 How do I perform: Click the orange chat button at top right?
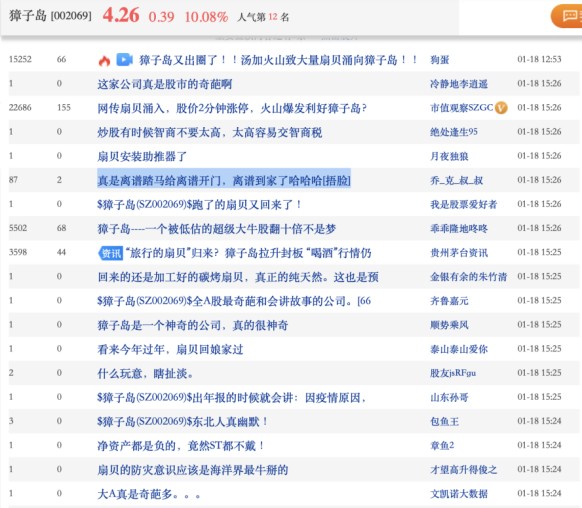pyautogui.click(x=567, y=16)
